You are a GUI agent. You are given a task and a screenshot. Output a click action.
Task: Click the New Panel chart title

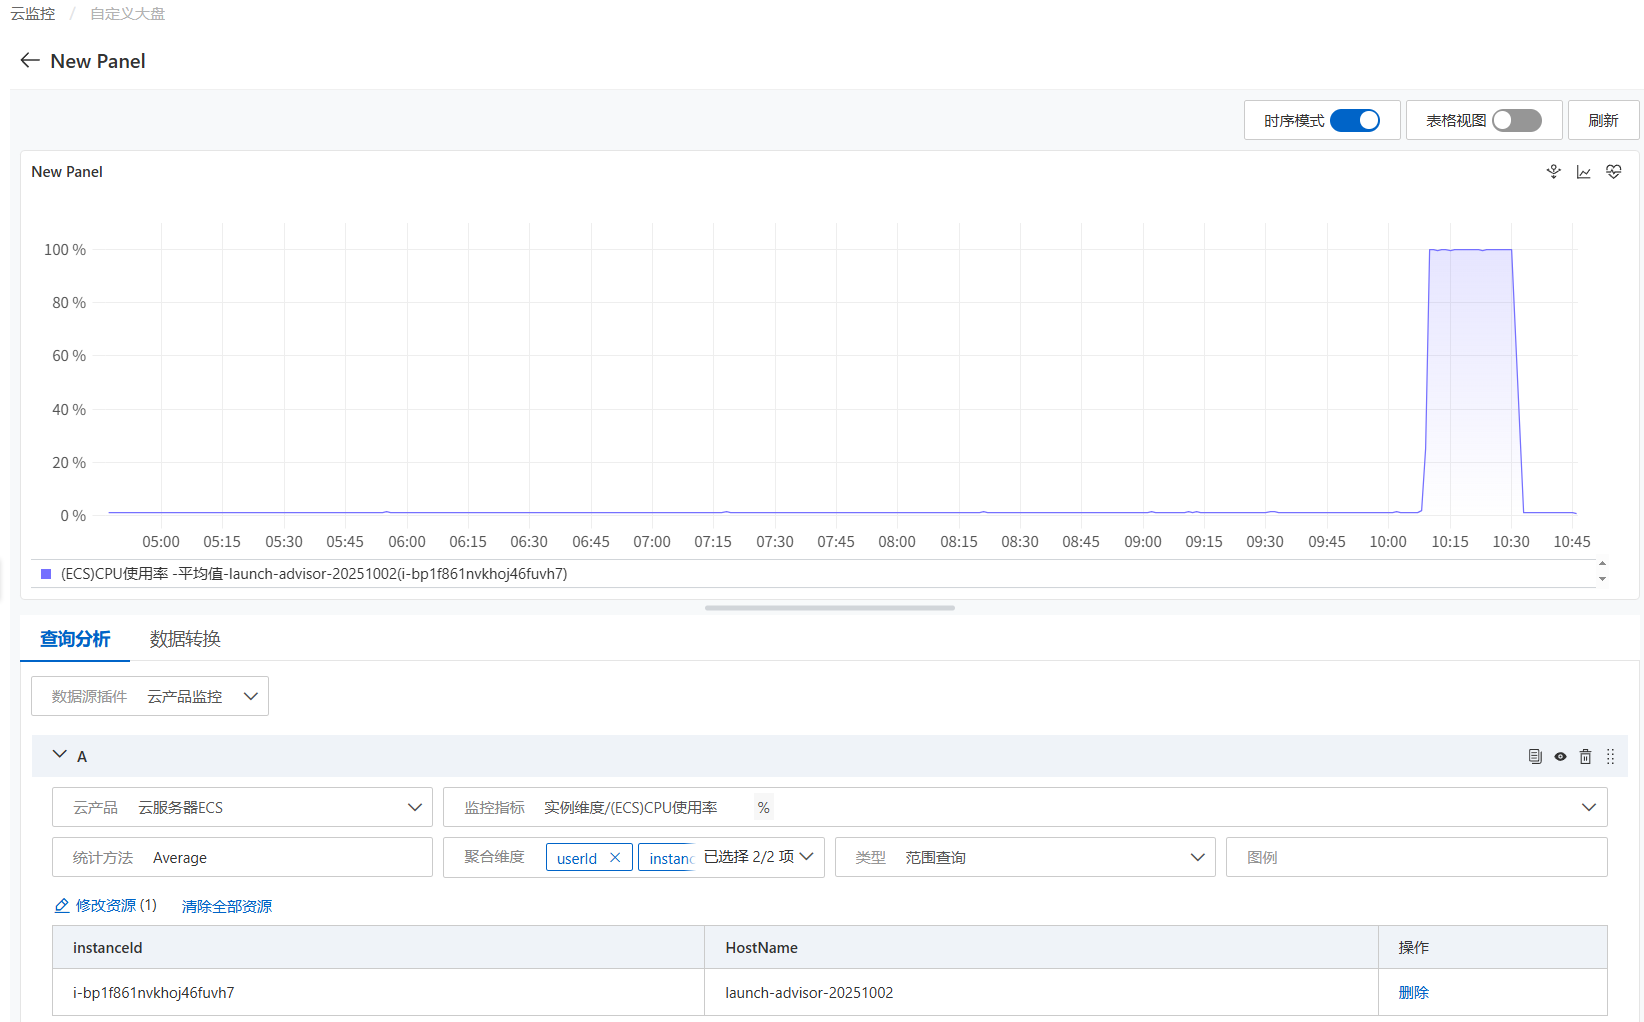tap(67, 171)
